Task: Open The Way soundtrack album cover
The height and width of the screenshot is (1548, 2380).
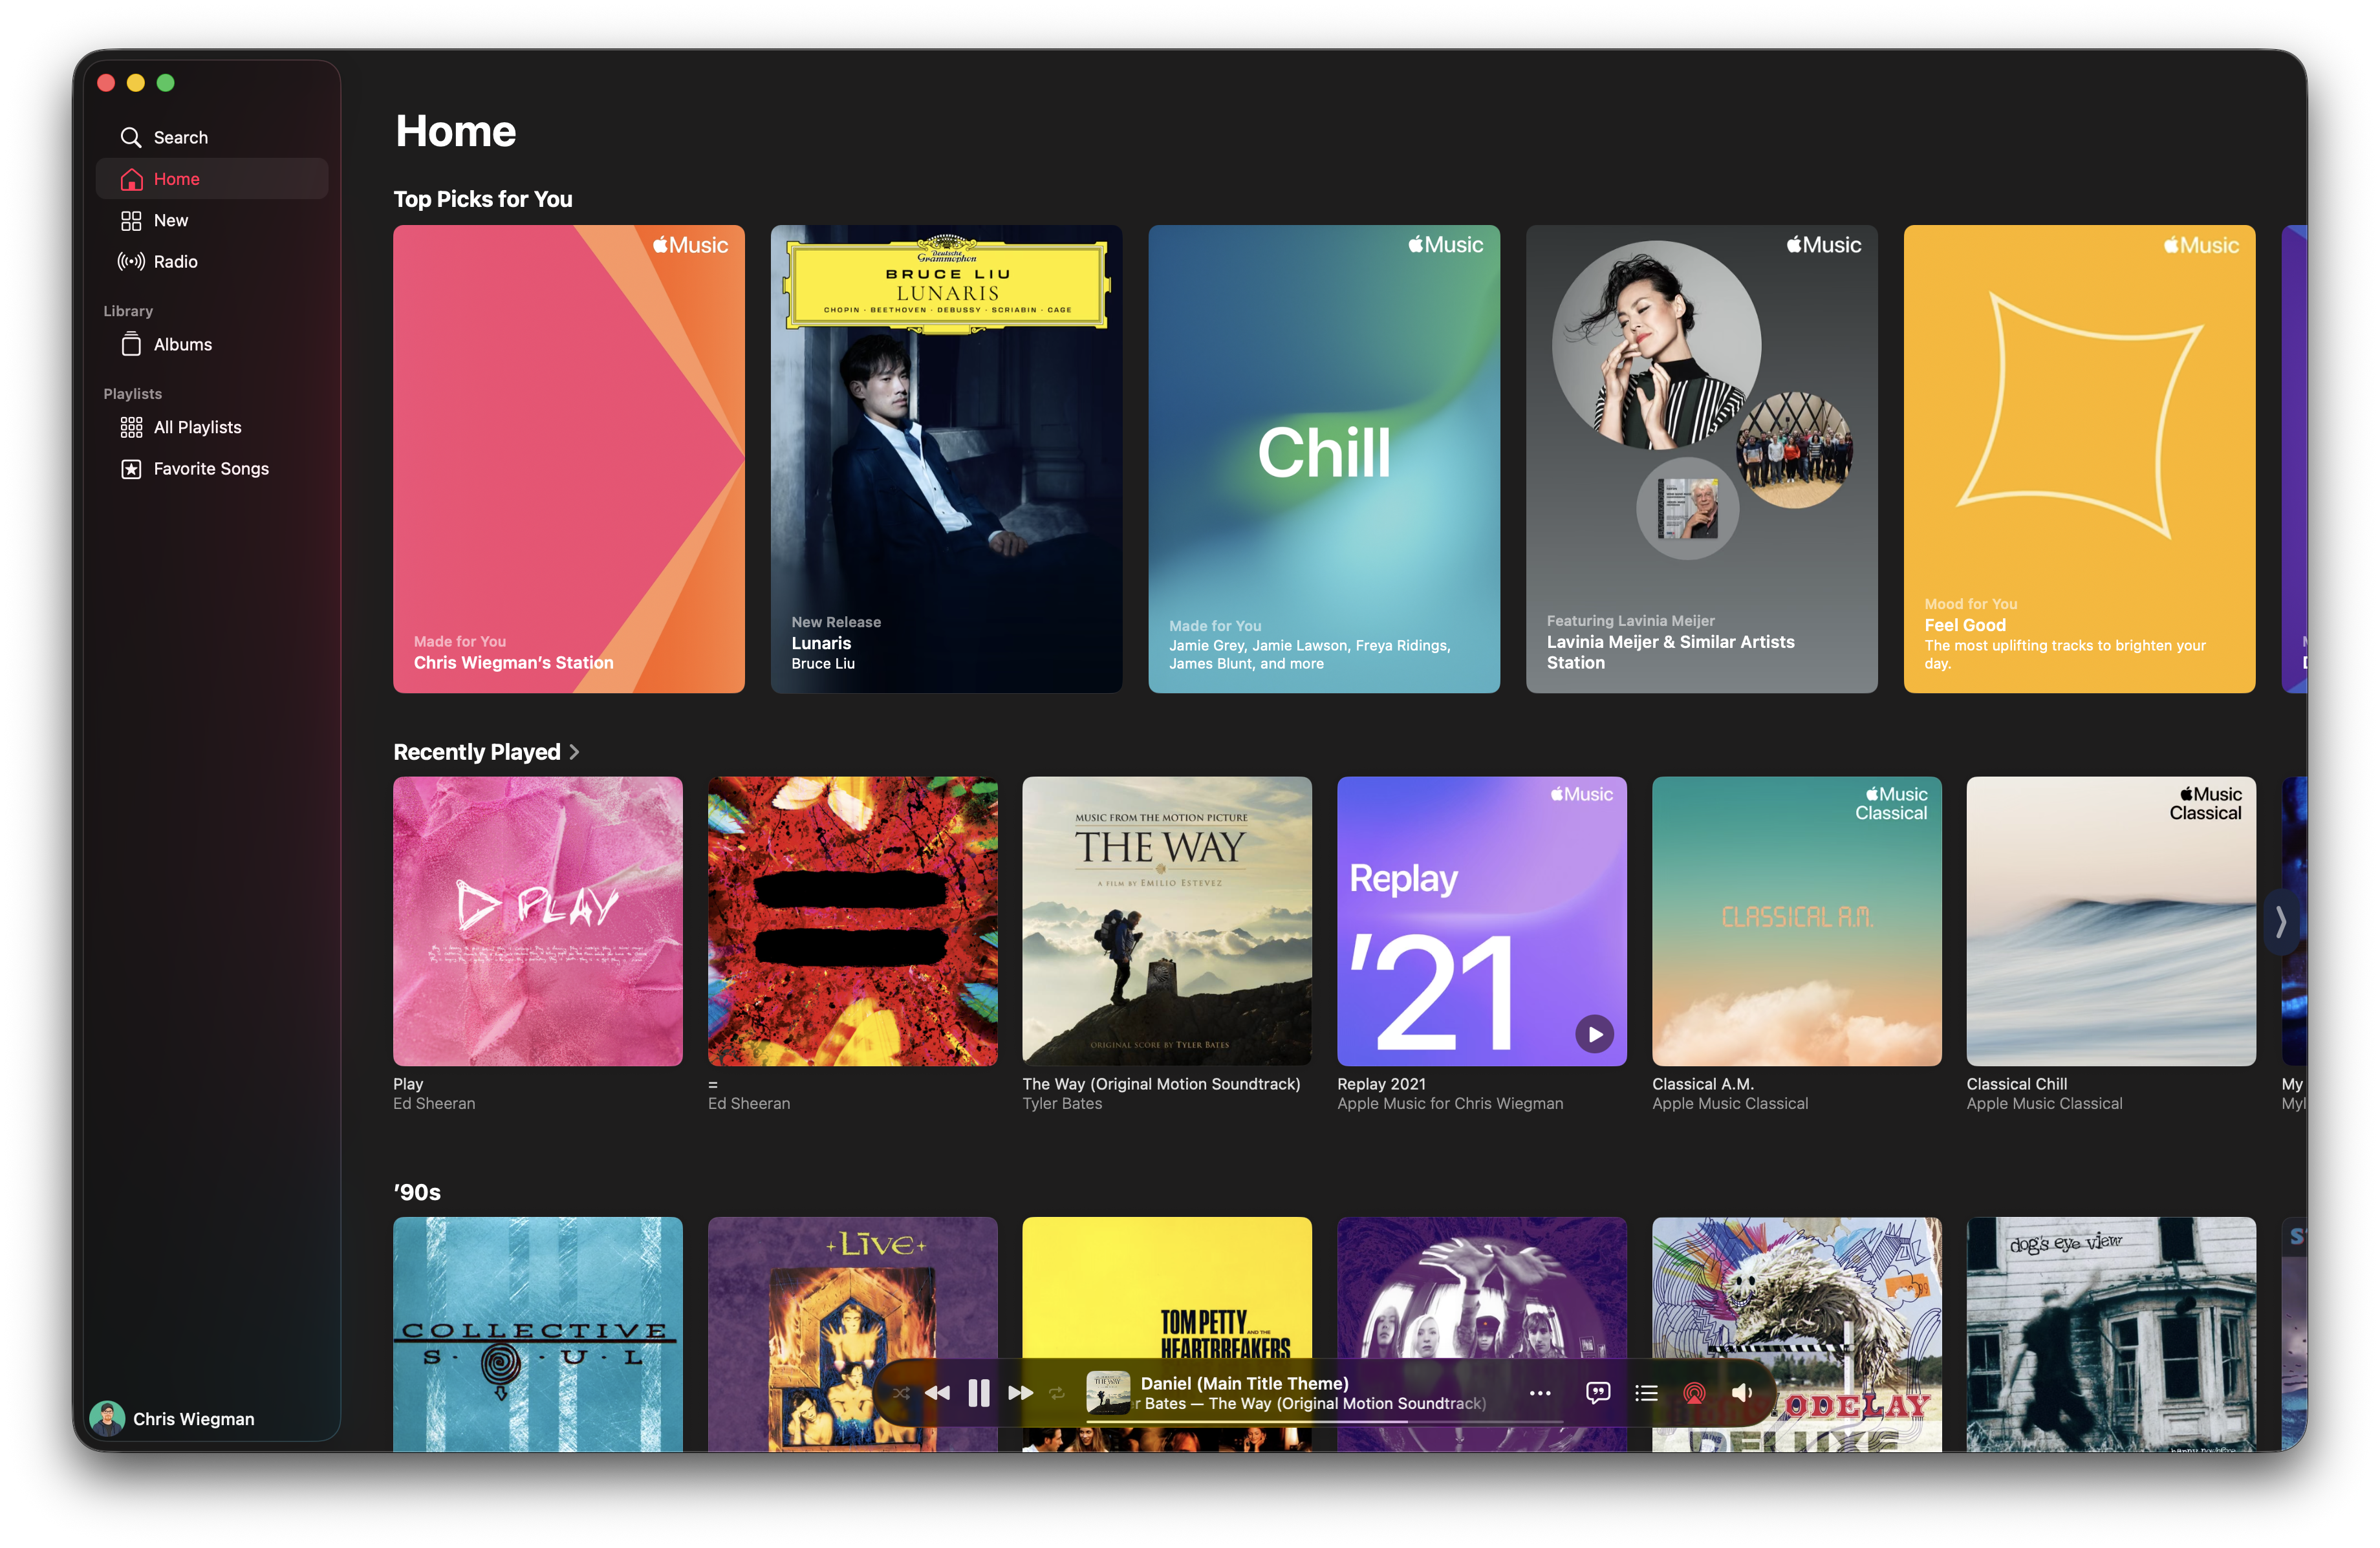Action: pyautogui.click(x=1166, y=920)
